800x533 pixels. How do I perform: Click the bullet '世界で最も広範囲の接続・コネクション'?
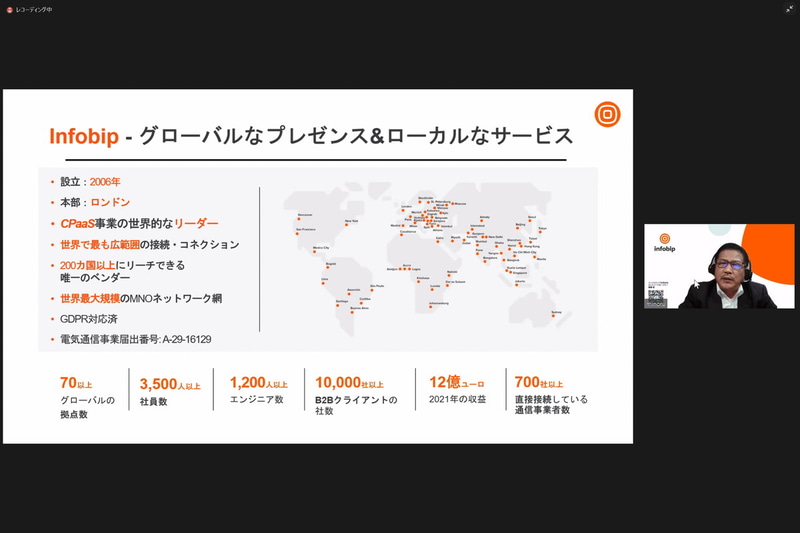coord(149,245)
